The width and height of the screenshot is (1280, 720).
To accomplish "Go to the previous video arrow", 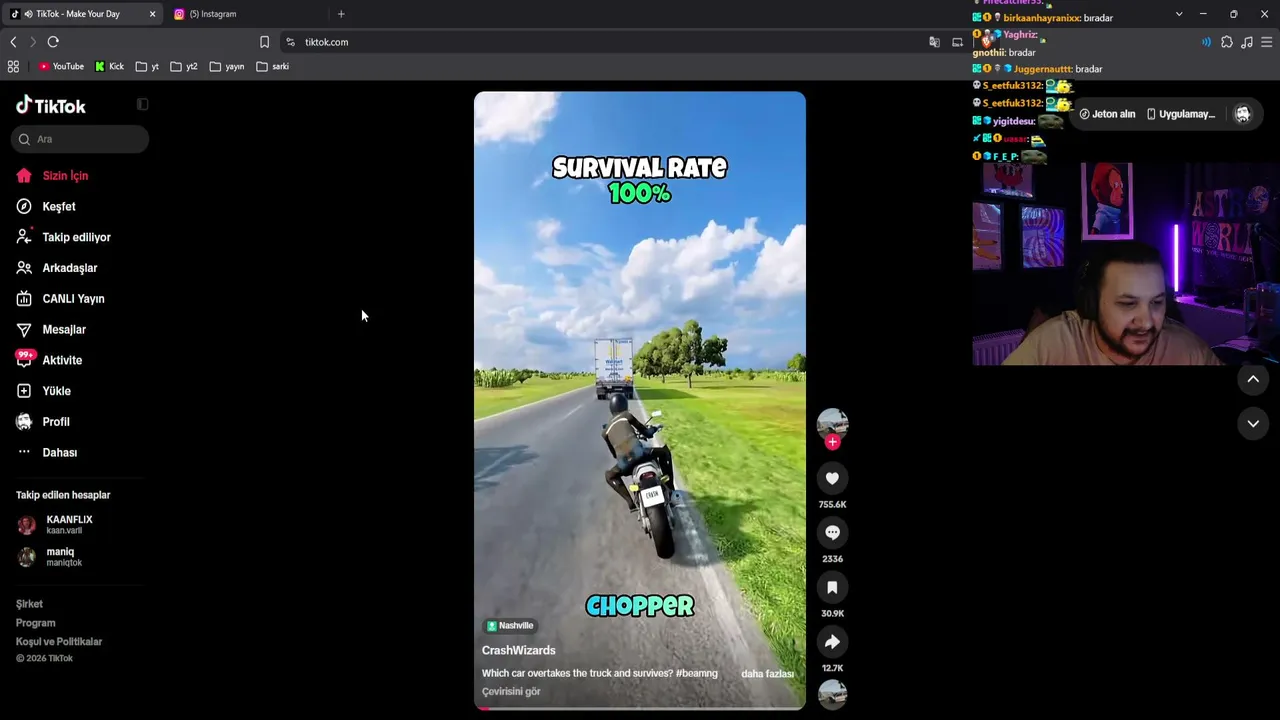I will pyautogui.click(x=1253, y=379).
